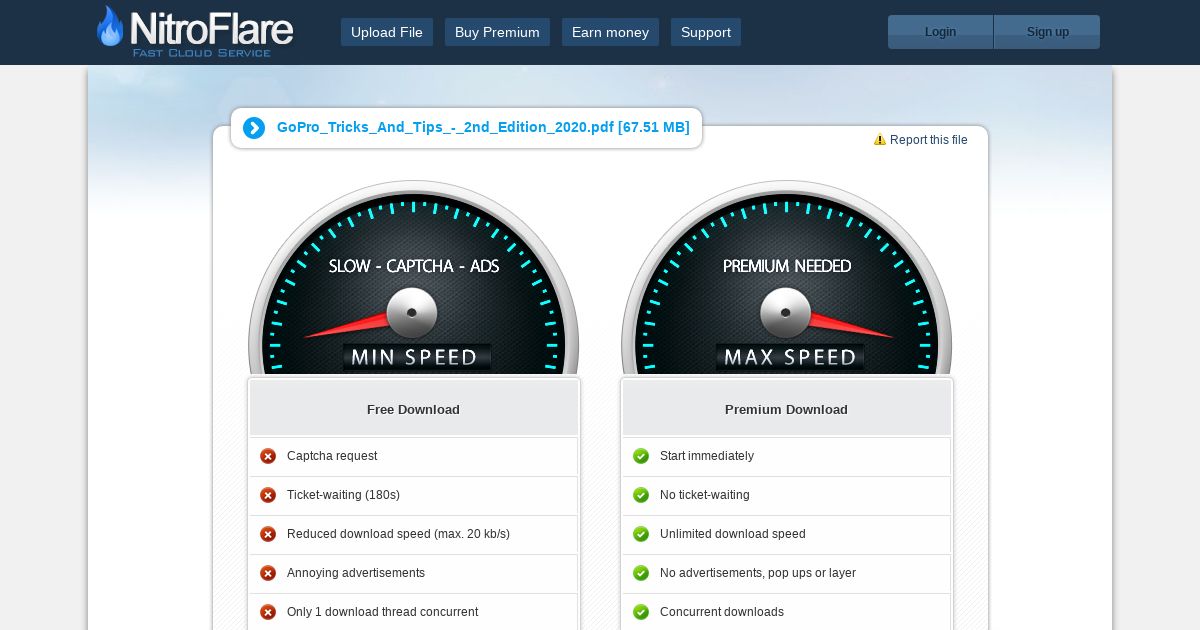Click the 'Unlimited download speed' text
The image size is (1200, 630).
[733, 534]
